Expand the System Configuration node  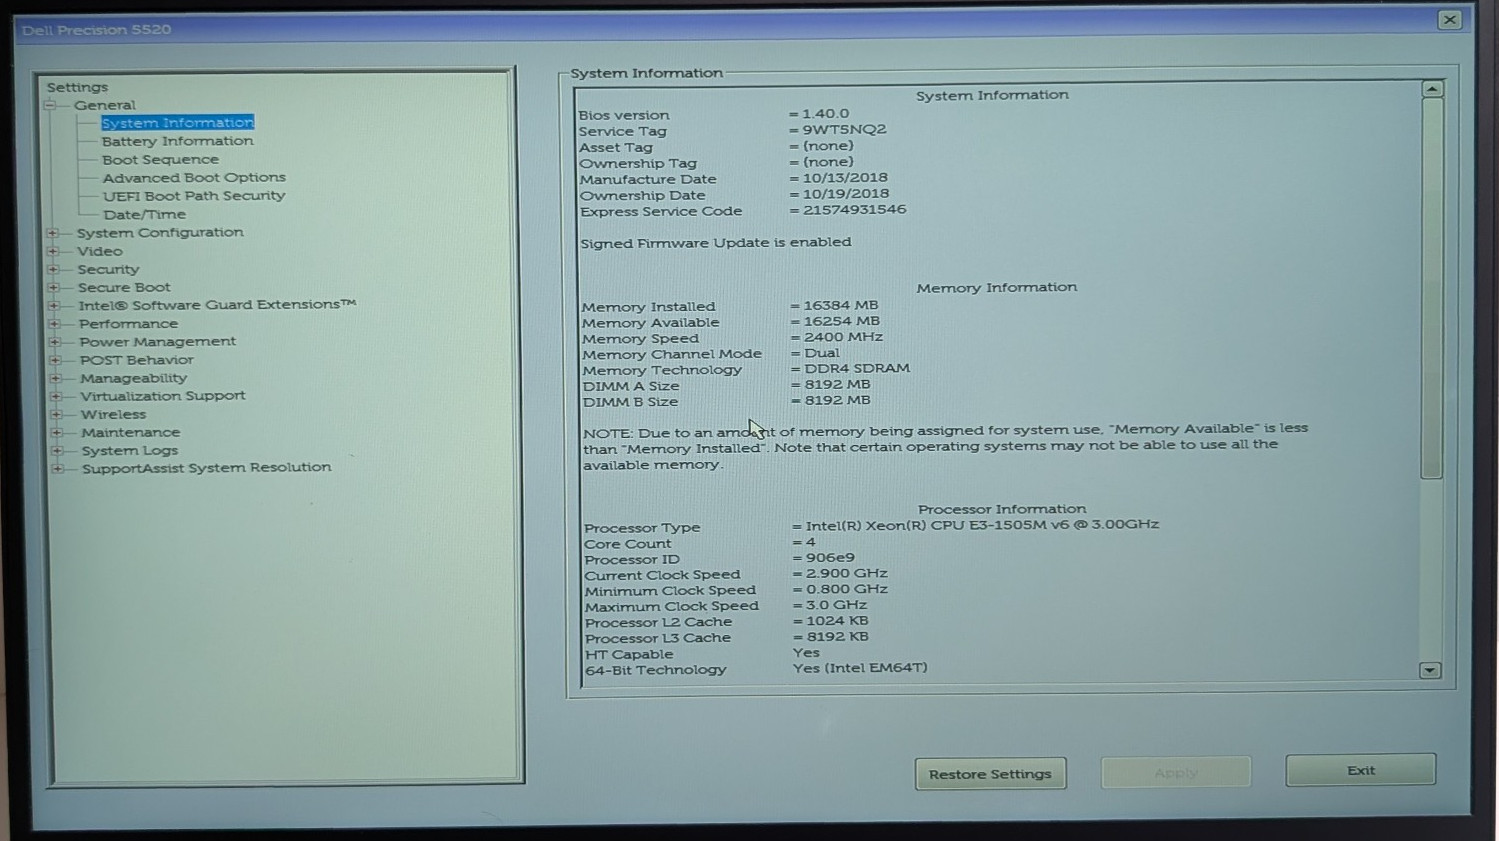pyautogui.click(x=52, y=233)
